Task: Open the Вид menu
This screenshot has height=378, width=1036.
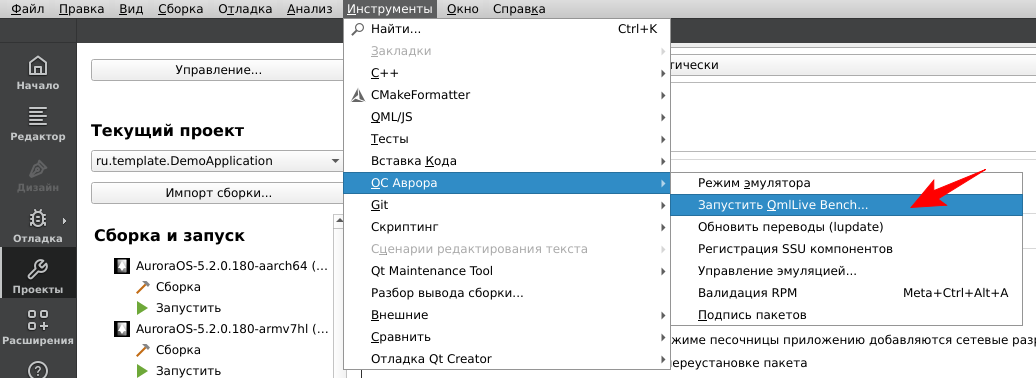Action: pyautogui.click(x=131, y=9)
